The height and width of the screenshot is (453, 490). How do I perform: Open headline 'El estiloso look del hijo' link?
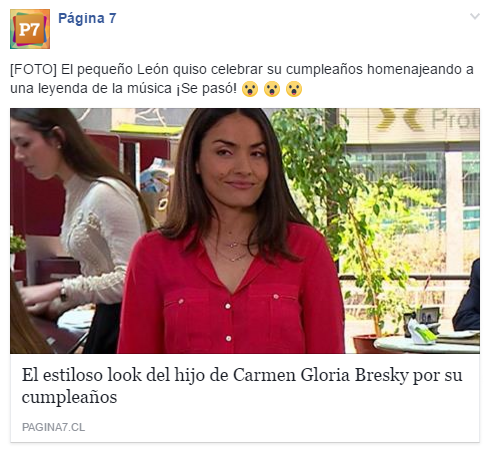tap(242, 386)
